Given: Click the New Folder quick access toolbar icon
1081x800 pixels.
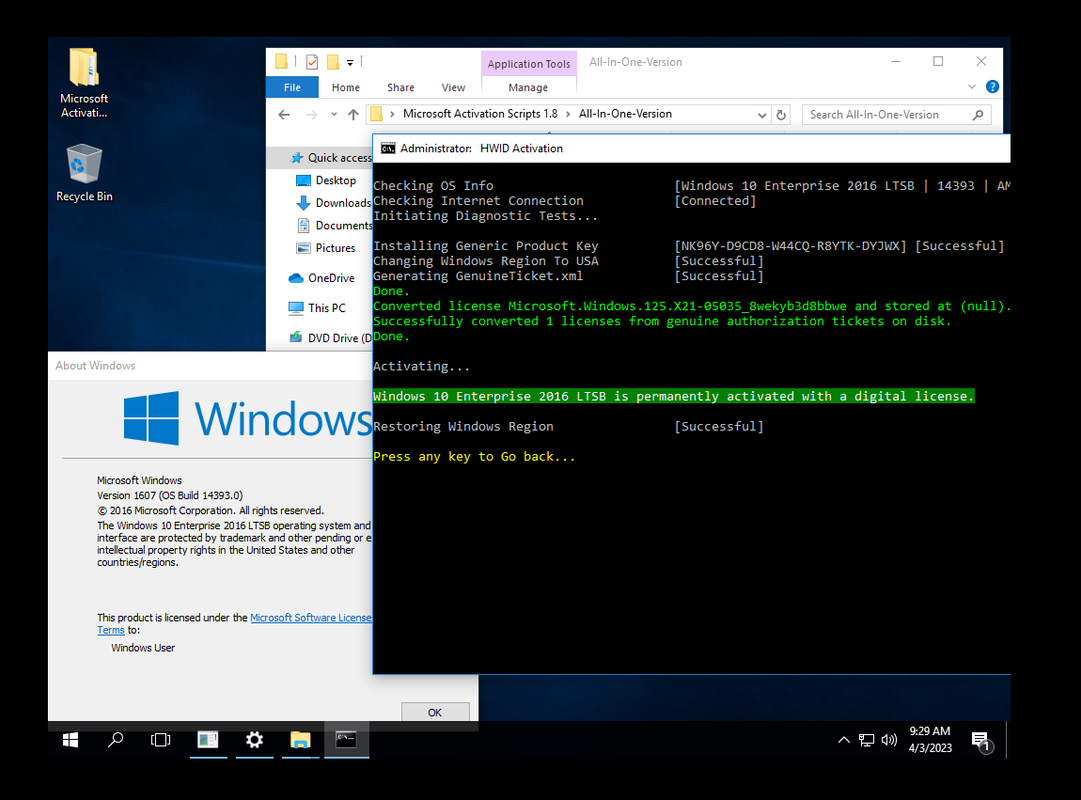Looking at the screenshot, I should pyautogui.click(x=333, y=62).
